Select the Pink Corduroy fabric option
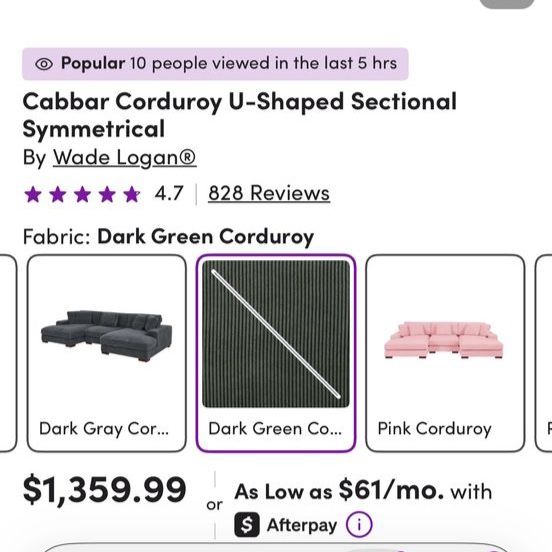Viewport: 552px width, 552px height. pyautogui.click(x=445, y=353)
